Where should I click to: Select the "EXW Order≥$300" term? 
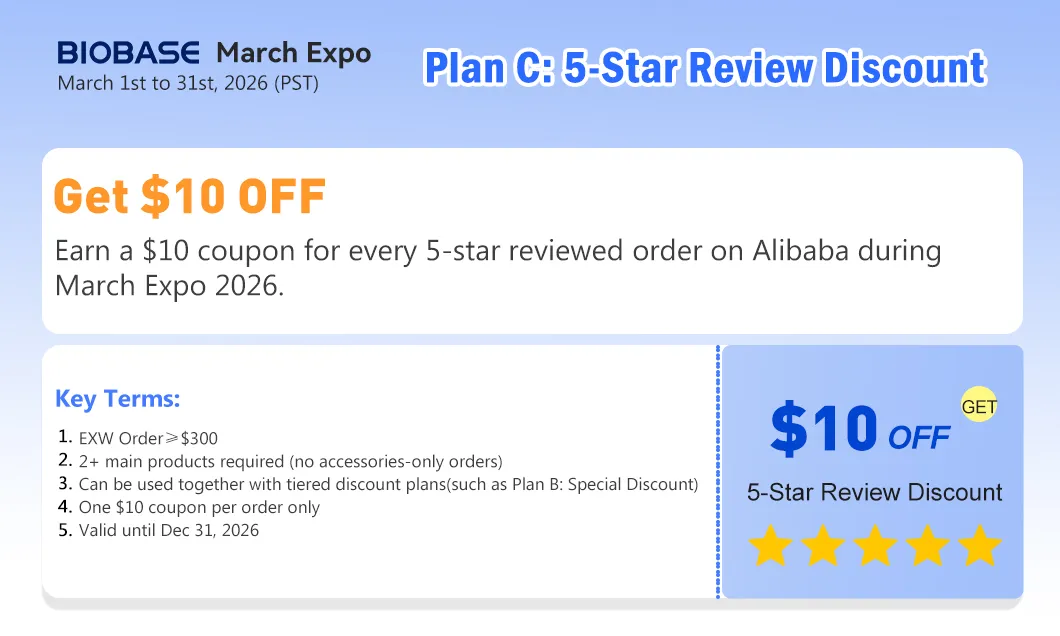coord(148,438)
